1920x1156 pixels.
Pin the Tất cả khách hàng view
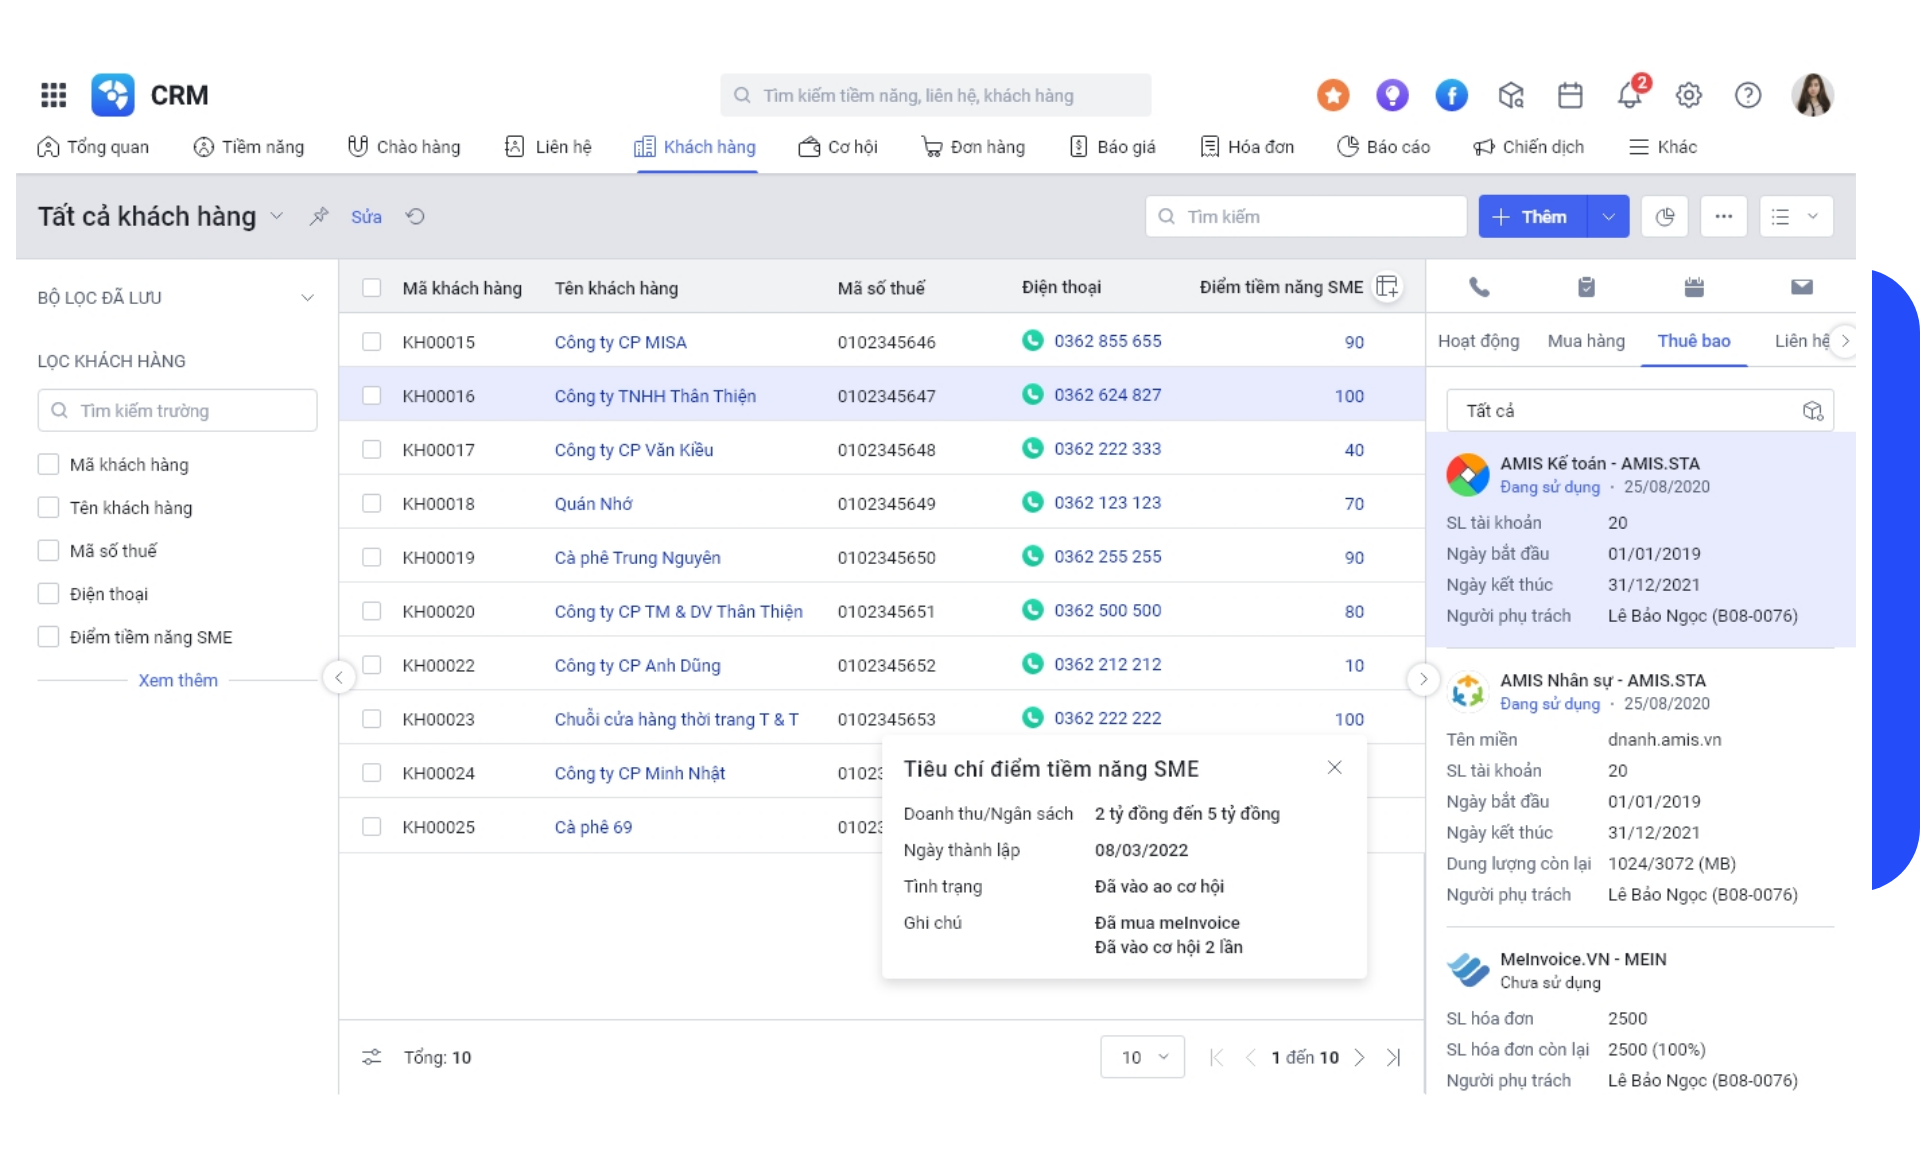coord(319,216)
